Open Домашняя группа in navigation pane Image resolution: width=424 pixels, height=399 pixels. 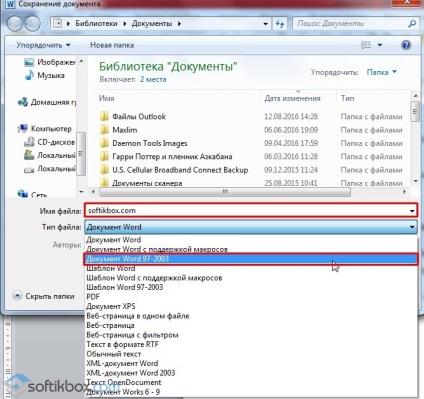47,102
